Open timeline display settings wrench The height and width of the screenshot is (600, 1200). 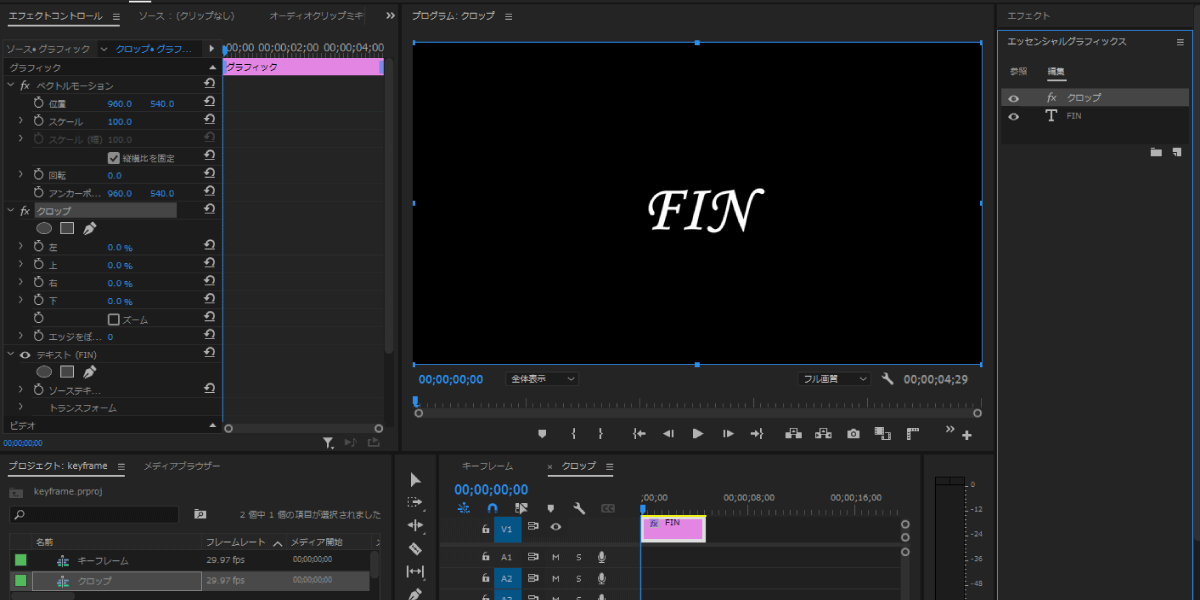tap(579, 508)
